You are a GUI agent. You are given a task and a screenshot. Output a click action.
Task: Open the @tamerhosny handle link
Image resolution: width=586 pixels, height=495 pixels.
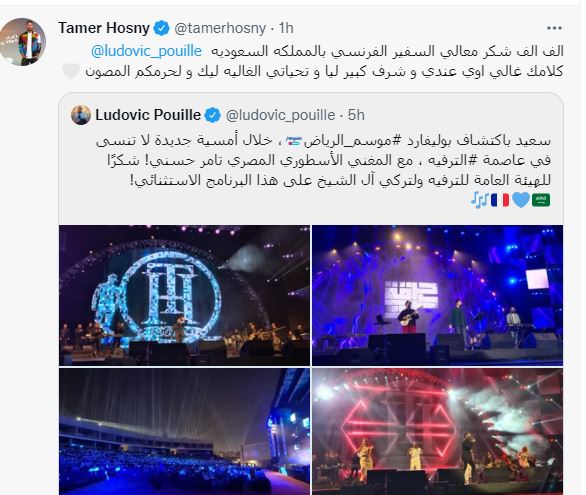click(220, 28)
